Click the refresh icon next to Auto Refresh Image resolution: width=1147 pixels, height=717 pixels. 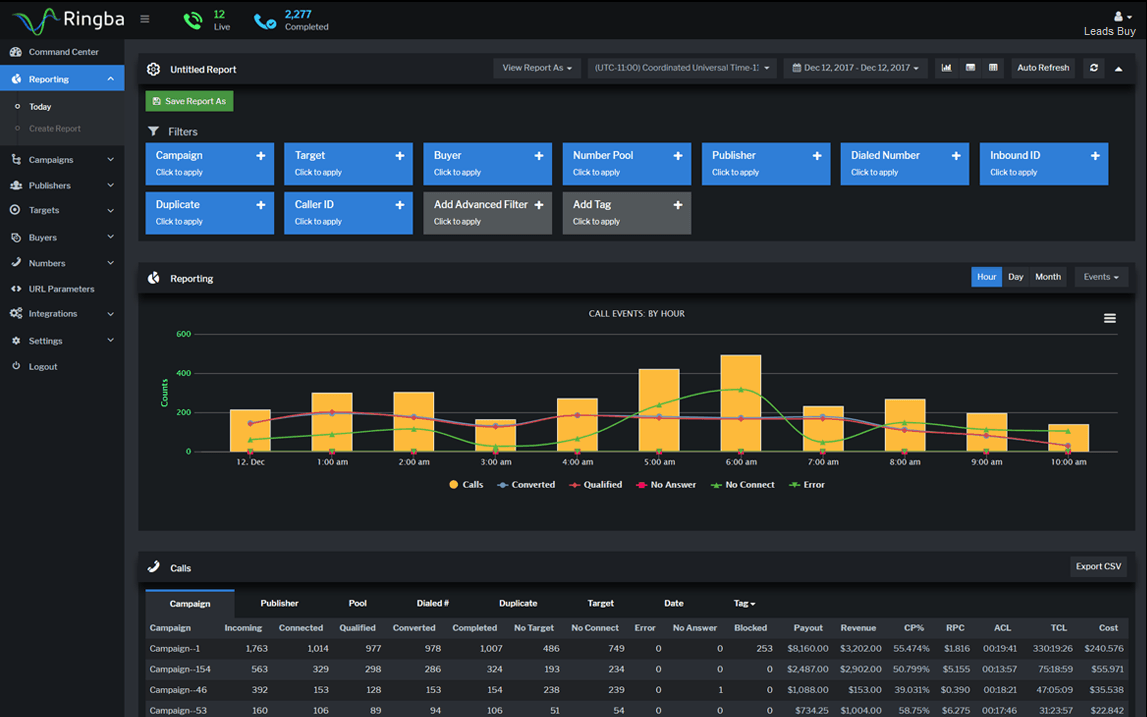pyautogui.click(x=1094, y=68)
